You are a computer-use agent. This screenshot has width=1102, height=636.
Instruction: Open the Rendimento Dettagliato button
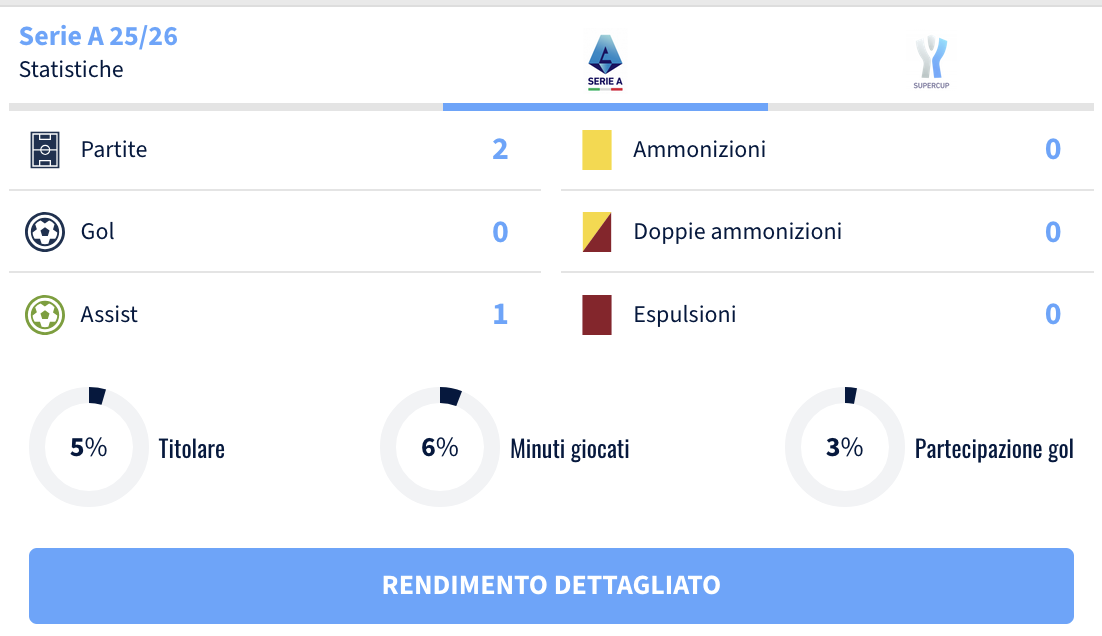551,585
